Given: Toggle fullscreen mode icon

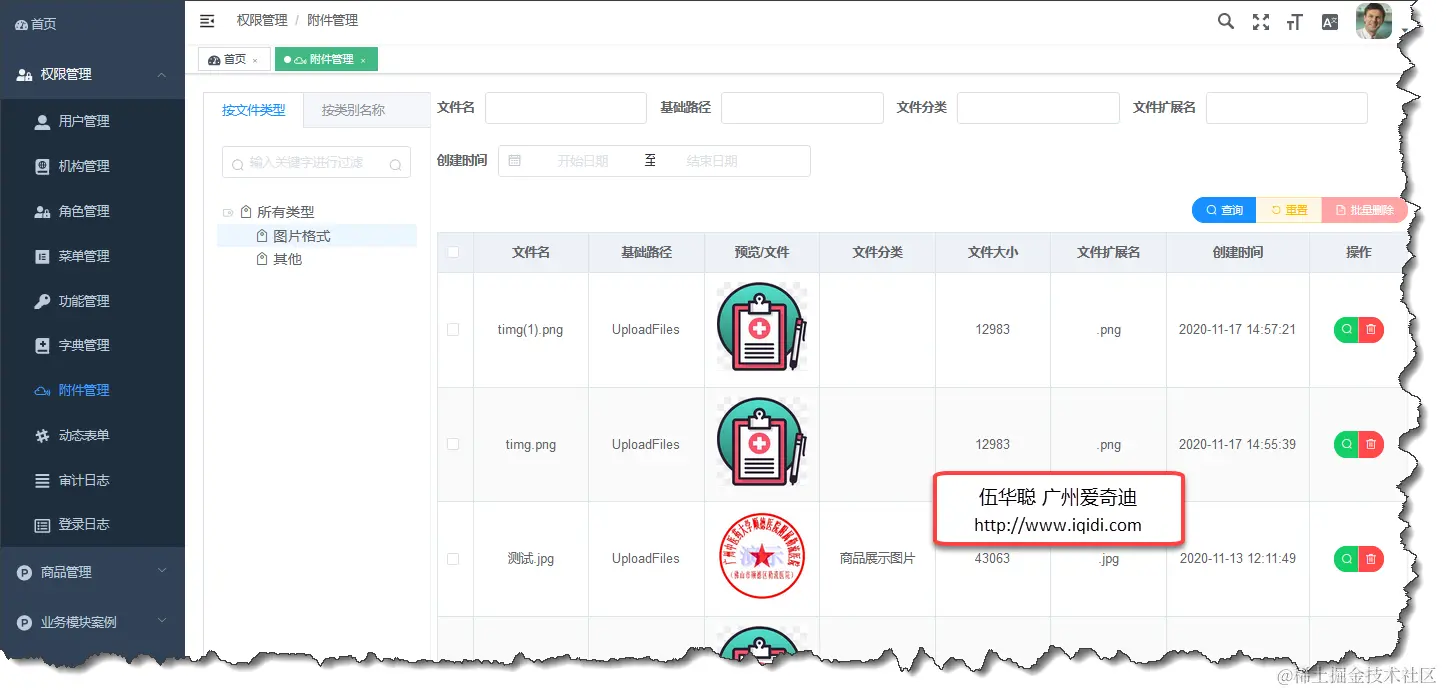Looking at the screenshot, I should [x=1261, y=22].
